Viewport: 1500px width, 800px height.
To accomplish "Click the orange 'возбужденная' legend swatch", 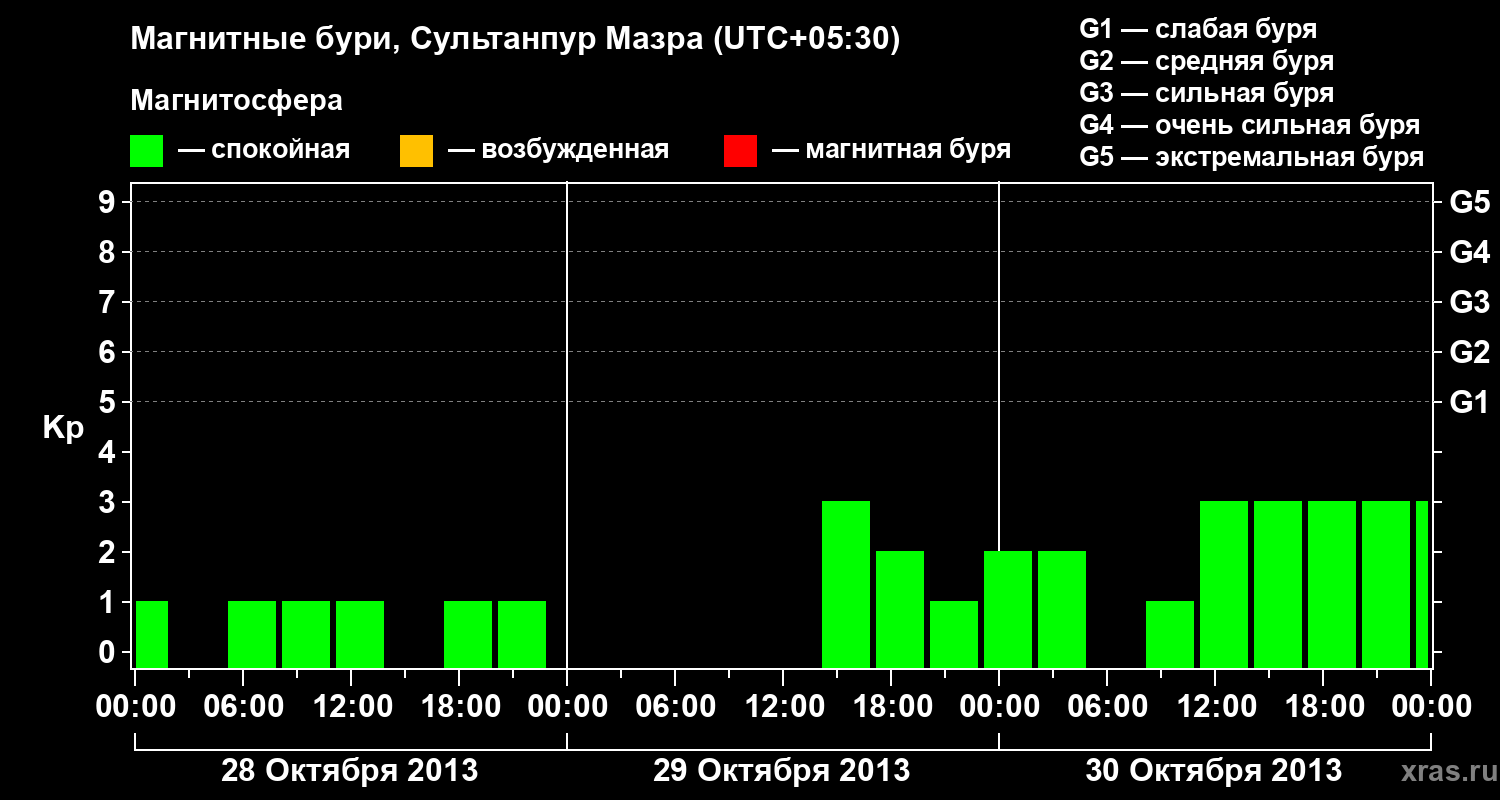I will coord(416,151).
